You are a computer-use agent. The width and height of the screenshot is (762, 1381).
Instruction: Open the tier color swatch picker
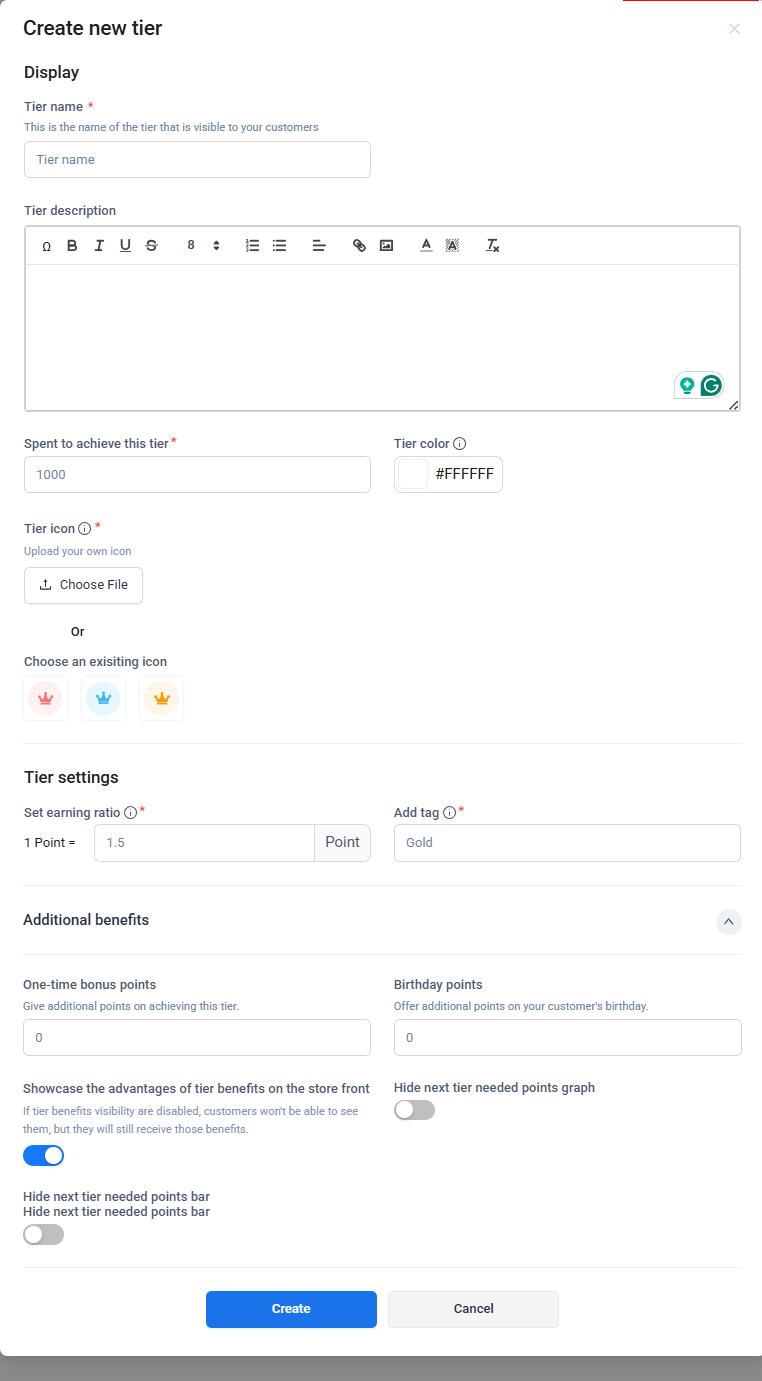(413, 474)
